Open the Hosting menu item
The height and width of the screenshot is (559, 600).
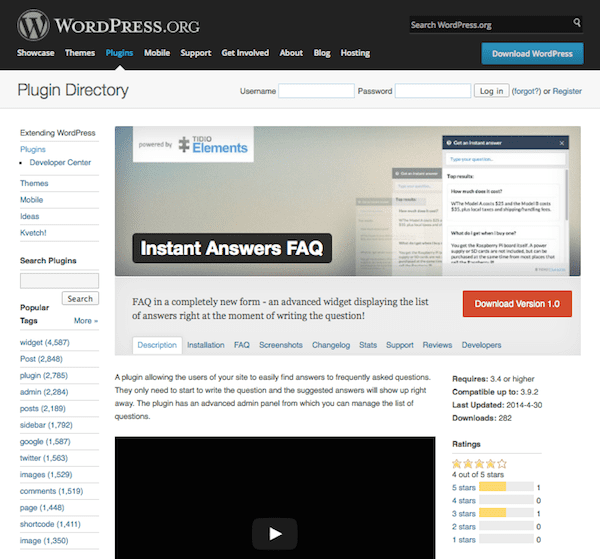(355, 53)
